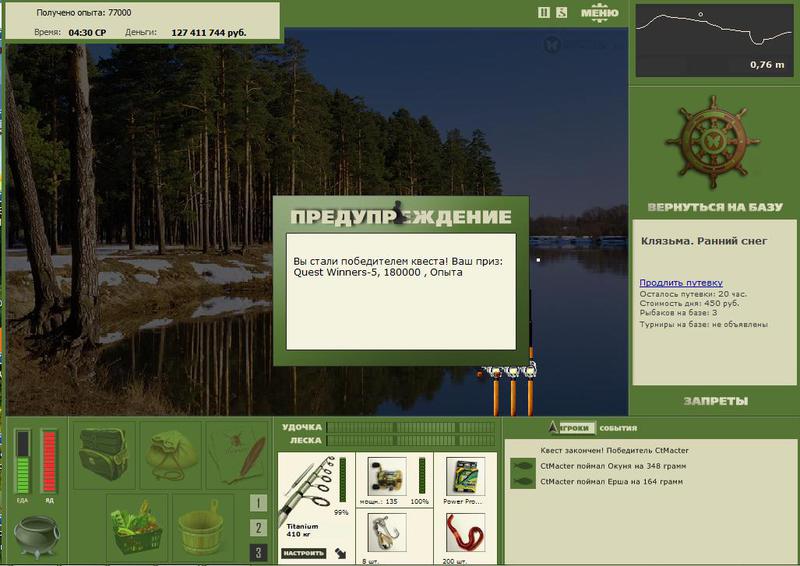This screenshot has width=800, height=566.
Task: Click the white float dot on the water
Action: point(538,260)
